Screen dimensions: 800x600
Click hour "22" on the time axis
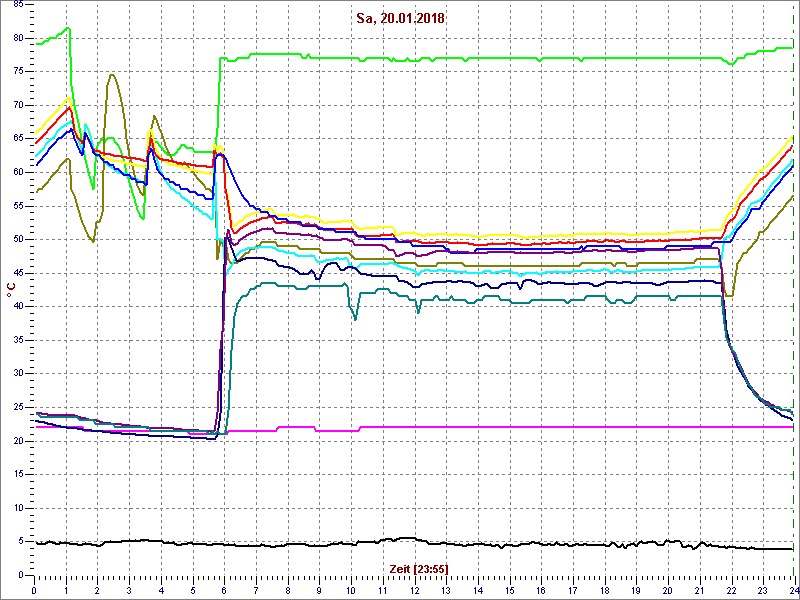point(731,590)
